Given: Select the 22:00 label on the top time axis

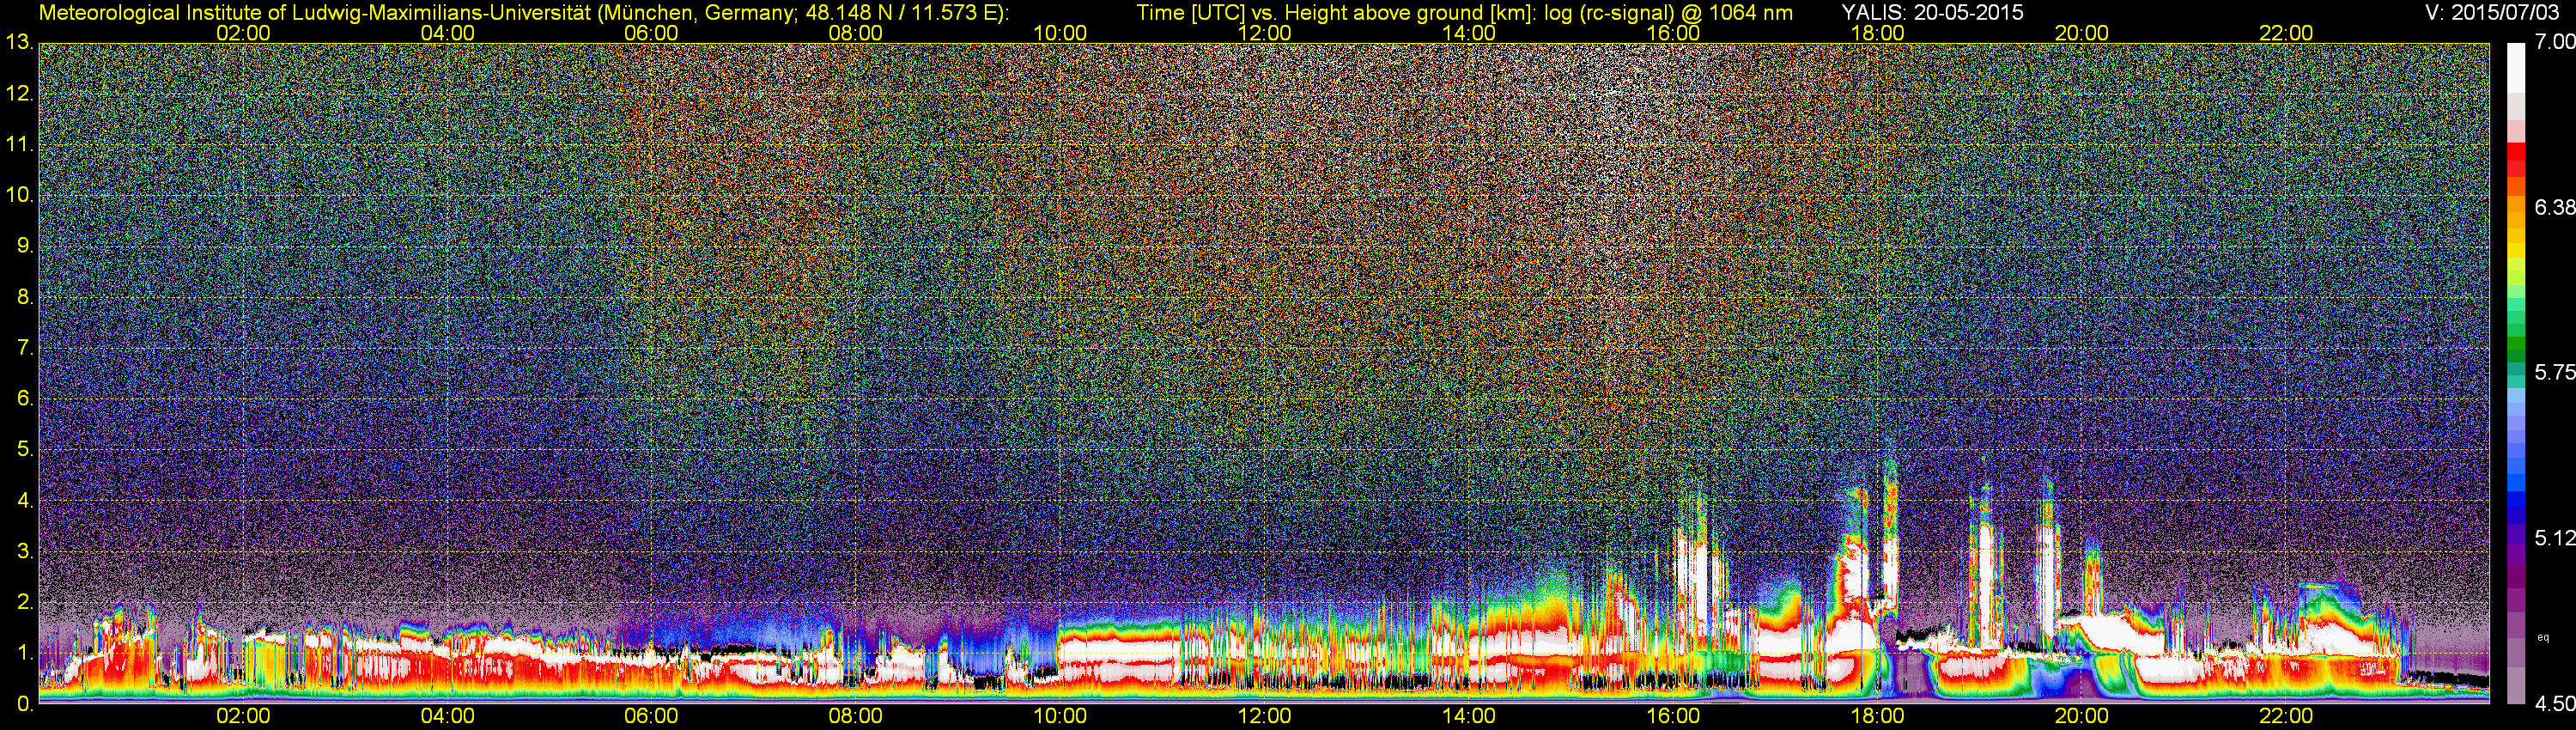Looking at the screenshot, I should coord(2286,33).
